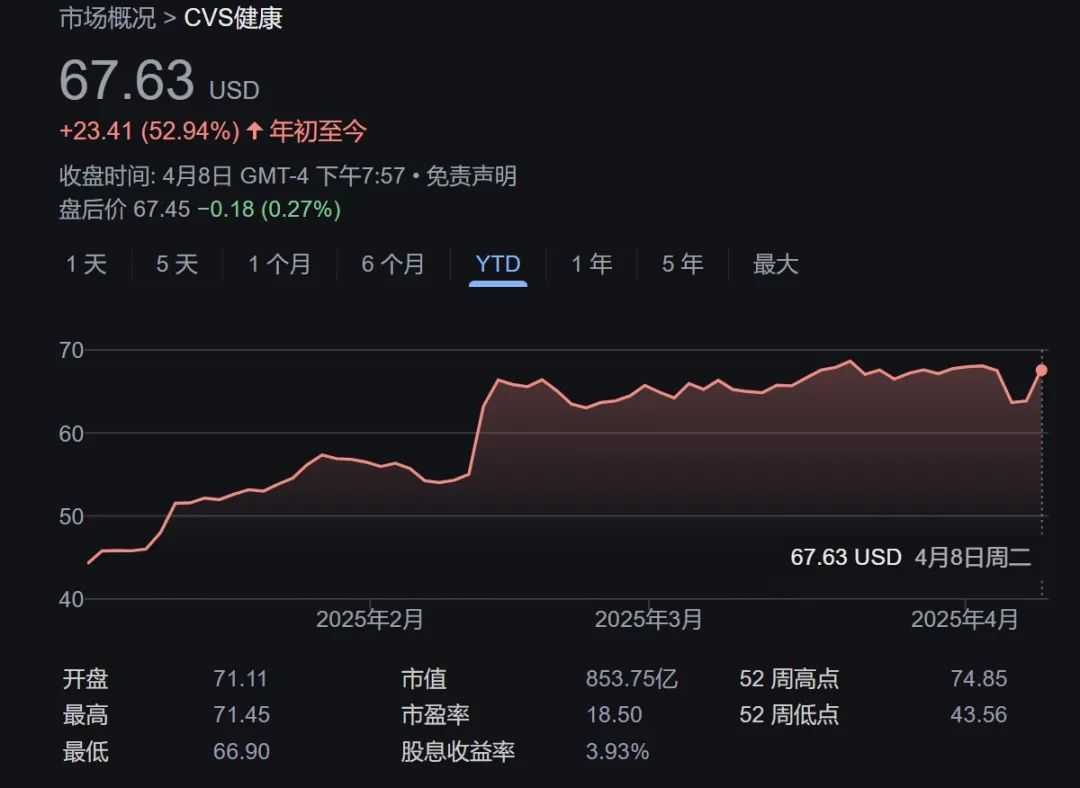
Task: Switch to the 6 个月 tab
Action: 393,264
